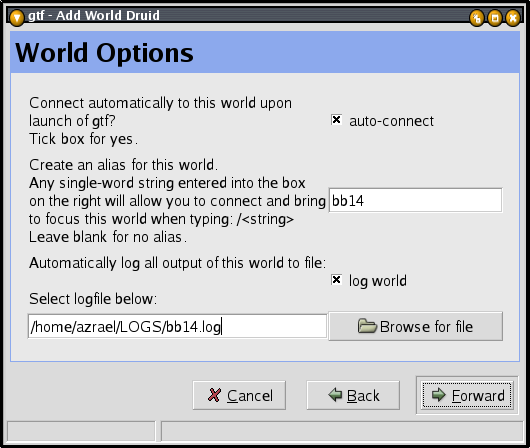This screenshot has height=448, width=530.
Task: Click the logfile path /home/azrael/LOGS/bb14.log field
Action: point(177,326)
